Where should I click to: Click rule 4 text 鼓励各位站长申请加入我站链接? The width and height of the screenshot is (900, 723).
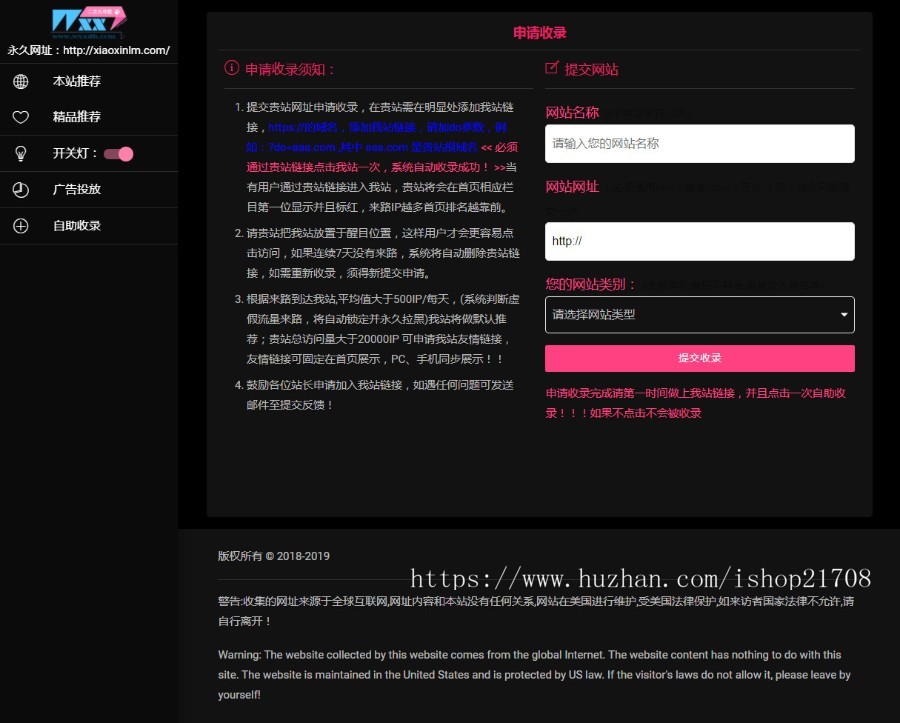pyautogui.click(x=379, y=395)
